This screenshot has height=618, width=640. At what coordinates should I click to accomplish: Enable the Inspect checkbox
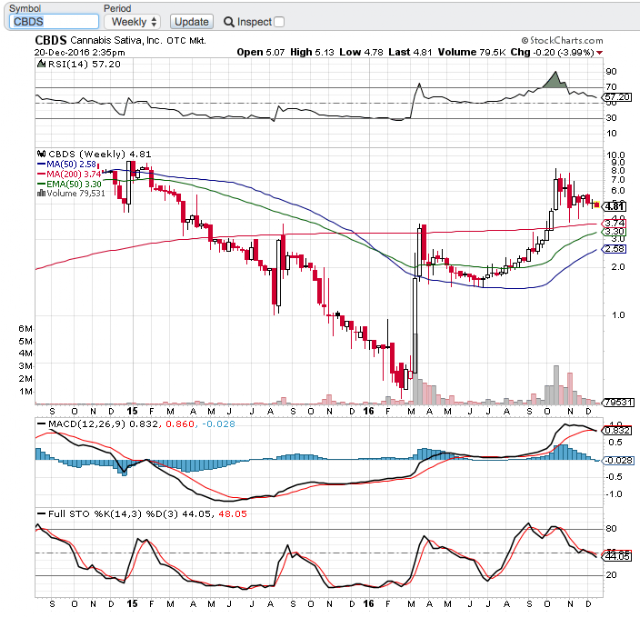[x=279, y=22]
